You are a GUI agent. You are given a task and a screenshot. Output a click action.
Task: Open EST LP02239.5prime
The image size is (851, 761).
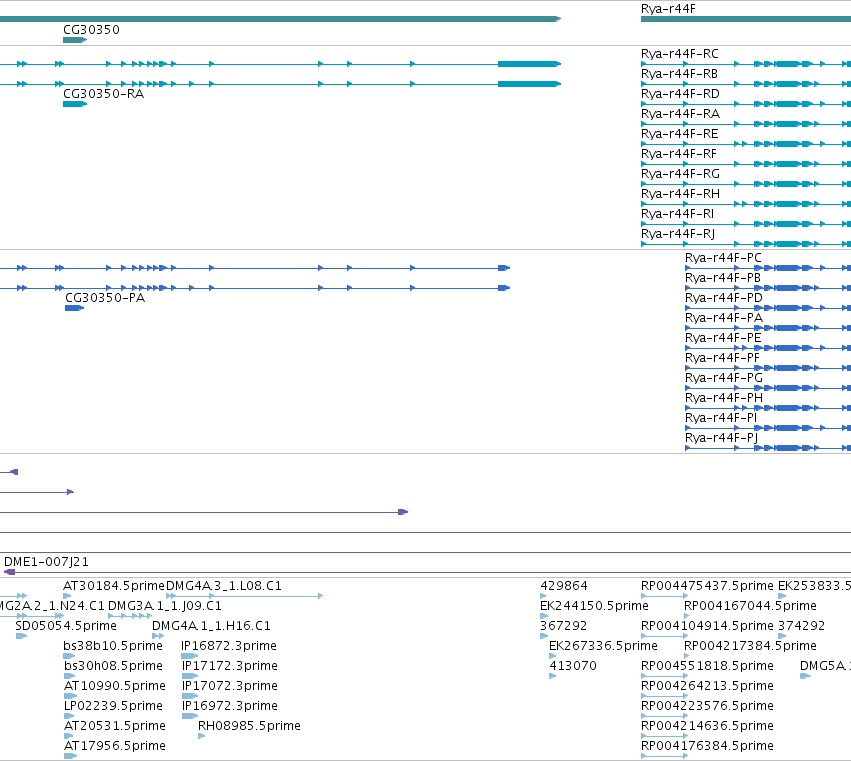coord(113,706)
